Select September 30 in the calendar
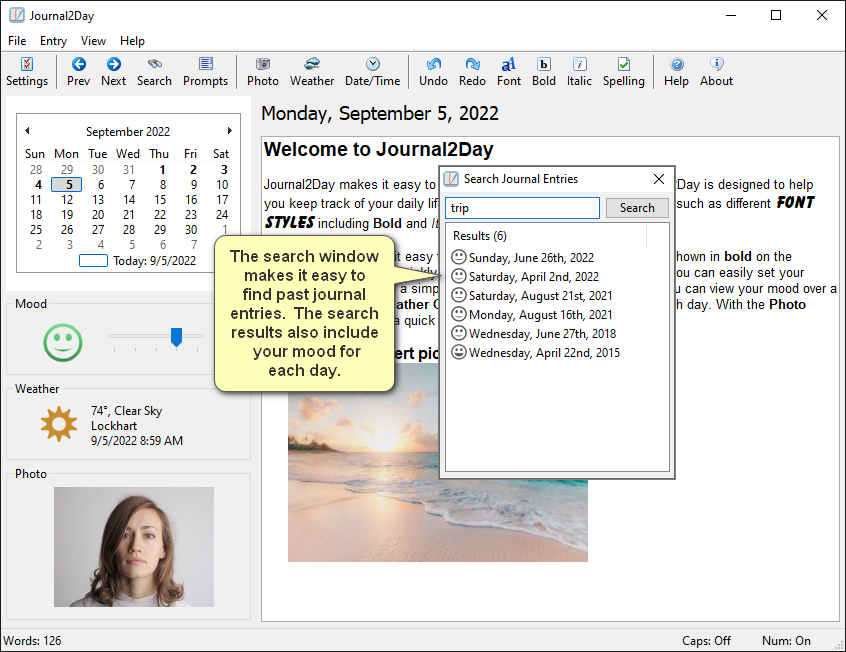 pos(191,230)
